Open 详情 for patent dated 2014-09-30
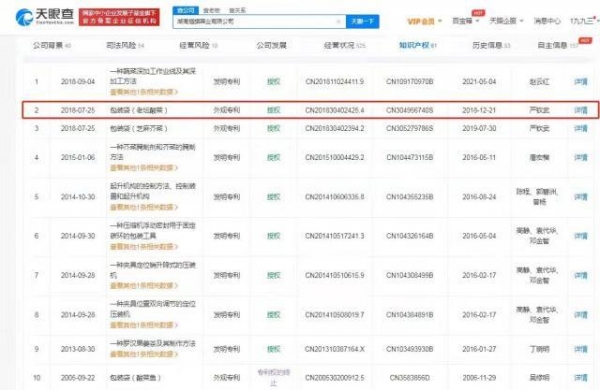The height and width of the screenshot is (390, 600). coord(580,236)
